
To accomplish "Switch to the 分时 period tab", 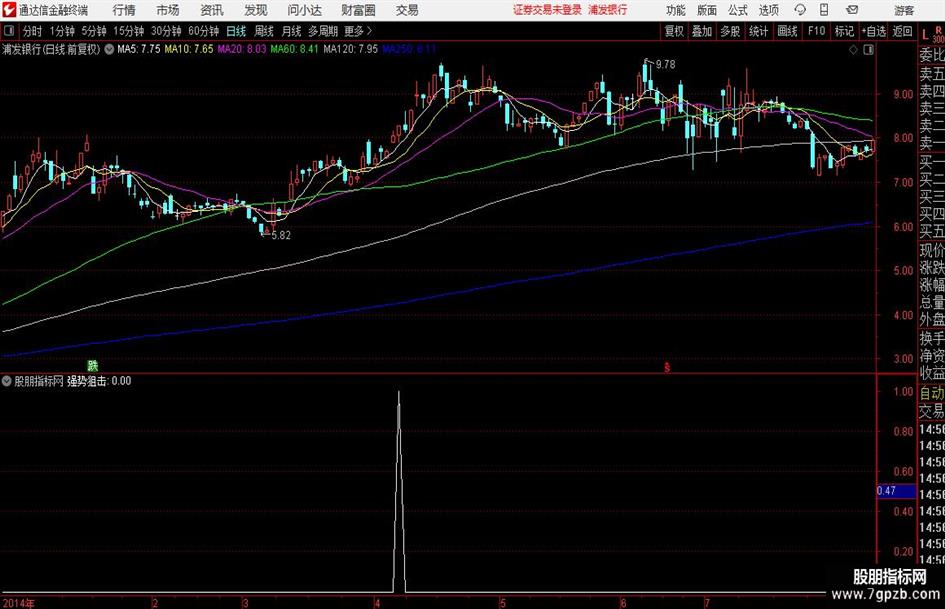I will [x=32, y=31].
